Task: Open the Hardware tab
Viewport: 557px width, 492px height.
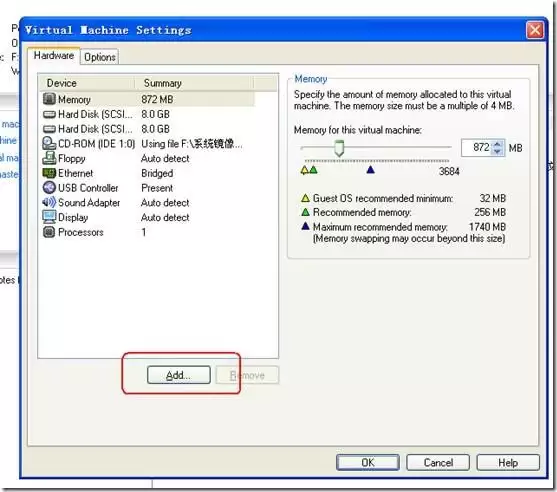Action: 54,56
